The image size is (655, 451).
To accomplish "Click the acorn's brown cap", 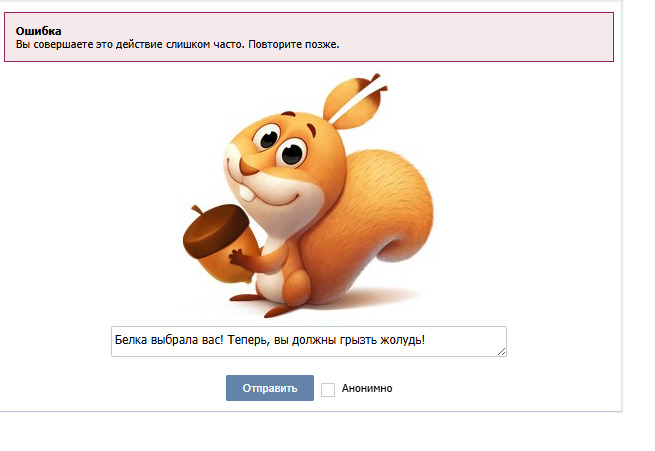I will [x=215, y=229].
